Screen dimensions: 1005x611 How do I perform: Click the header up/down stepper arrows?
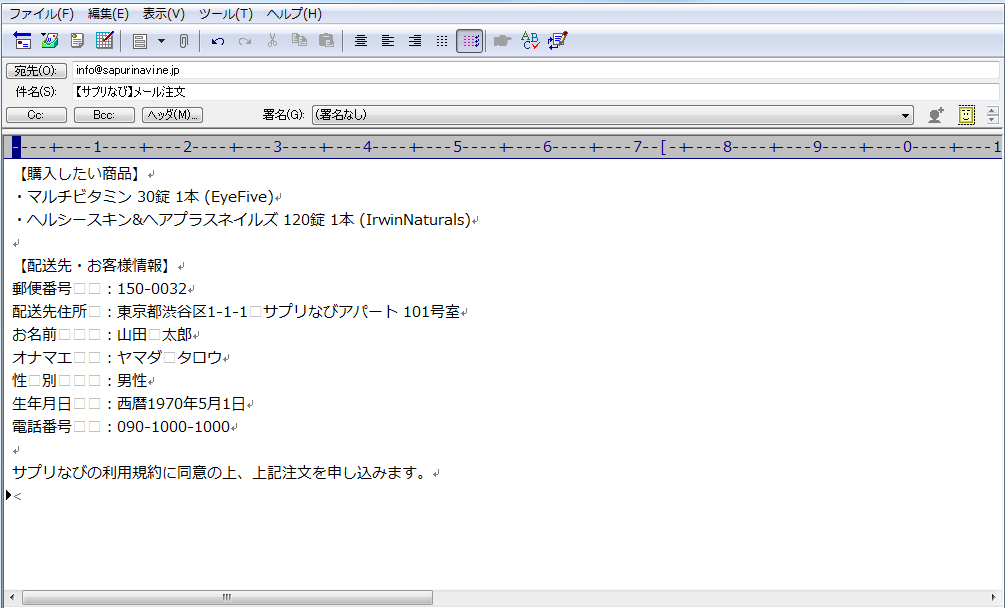point(992,115)
